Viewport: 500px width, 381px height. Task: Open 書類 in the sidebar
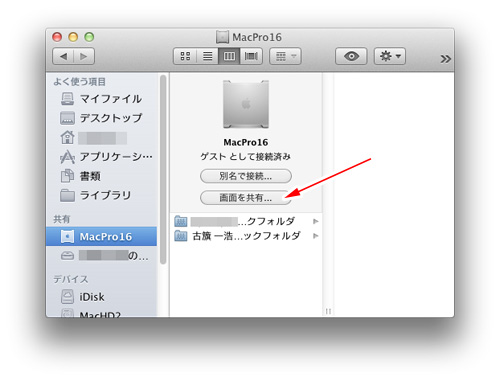[x=102, y=176]
